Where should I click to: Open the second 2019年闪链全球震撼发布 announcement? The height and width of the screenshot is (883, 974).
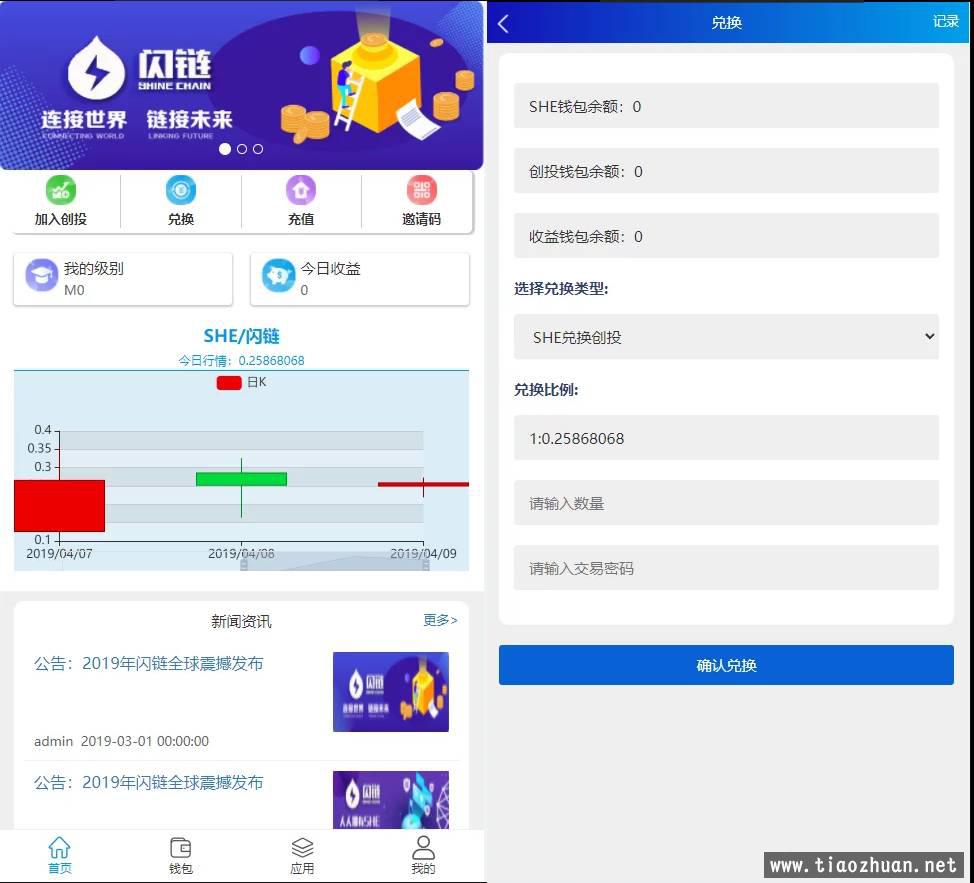(x=148, y=782)
